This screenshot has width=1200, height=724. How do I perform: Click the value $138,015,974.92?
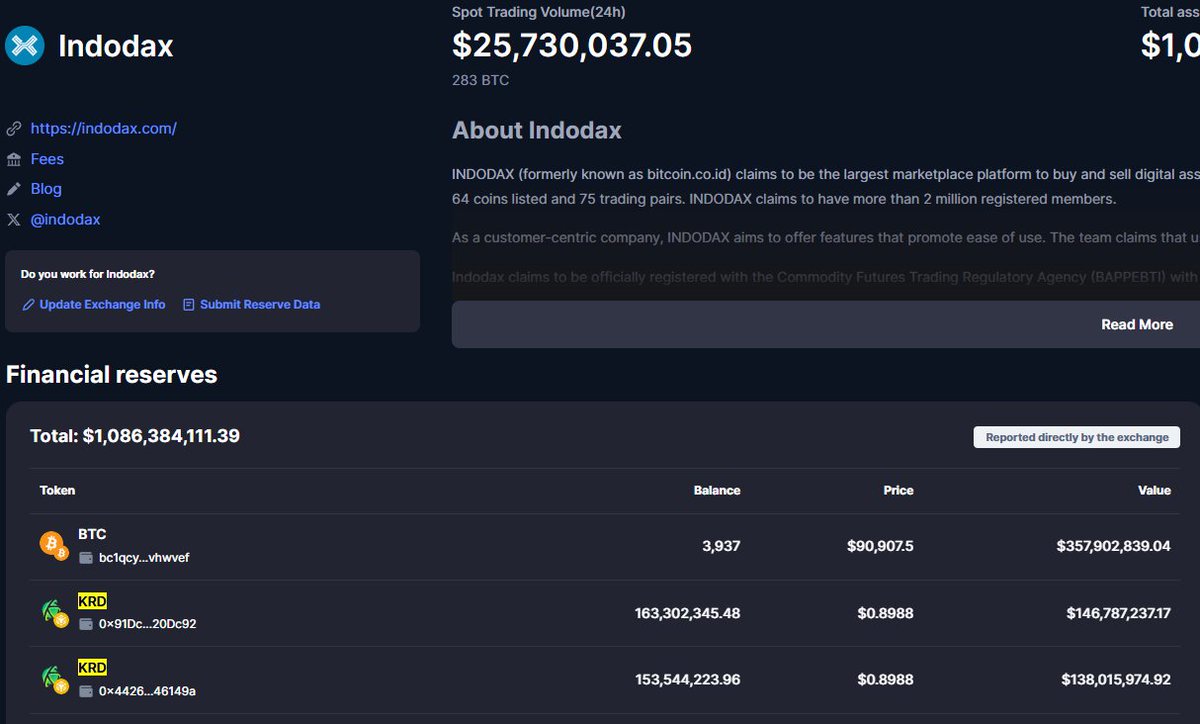pyautogui.click(x=1116, y=679)
